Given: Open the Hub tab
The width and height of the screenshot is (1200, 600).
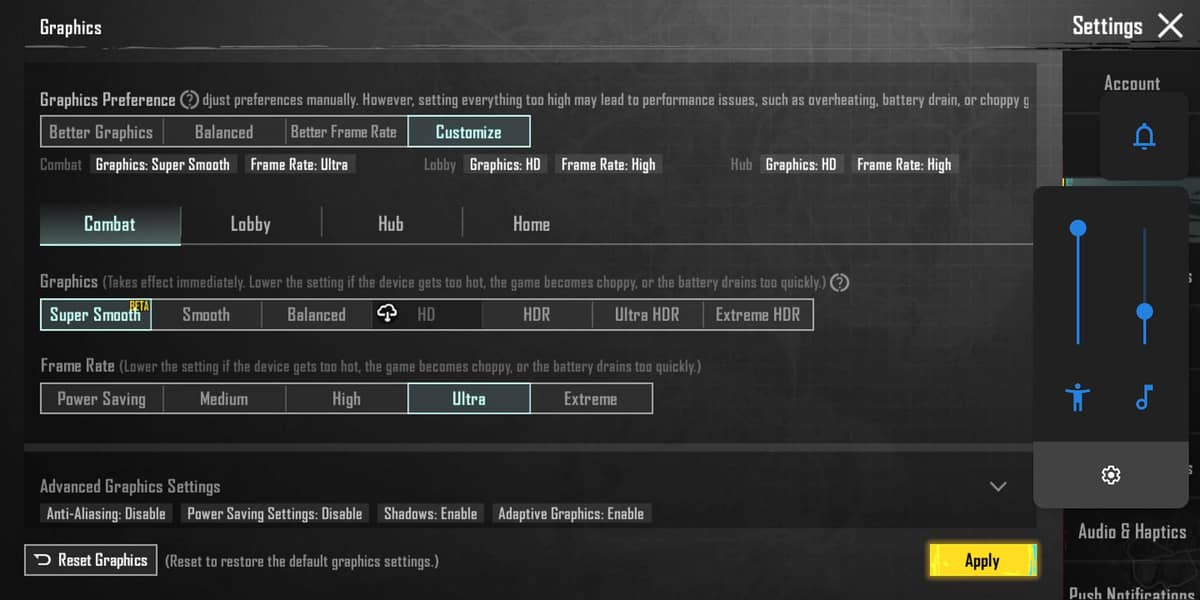Looking at the screenshot, I should [391, 225].
